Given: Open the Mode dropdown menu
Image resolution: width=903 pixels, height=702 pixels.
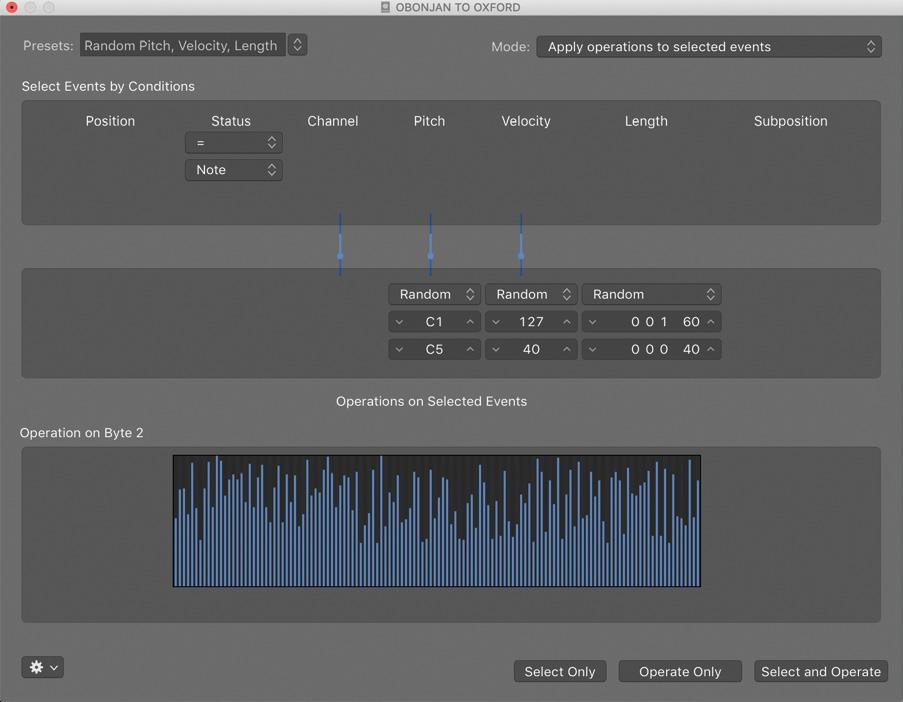Looking at the screenshot, I should pos(708,47).
